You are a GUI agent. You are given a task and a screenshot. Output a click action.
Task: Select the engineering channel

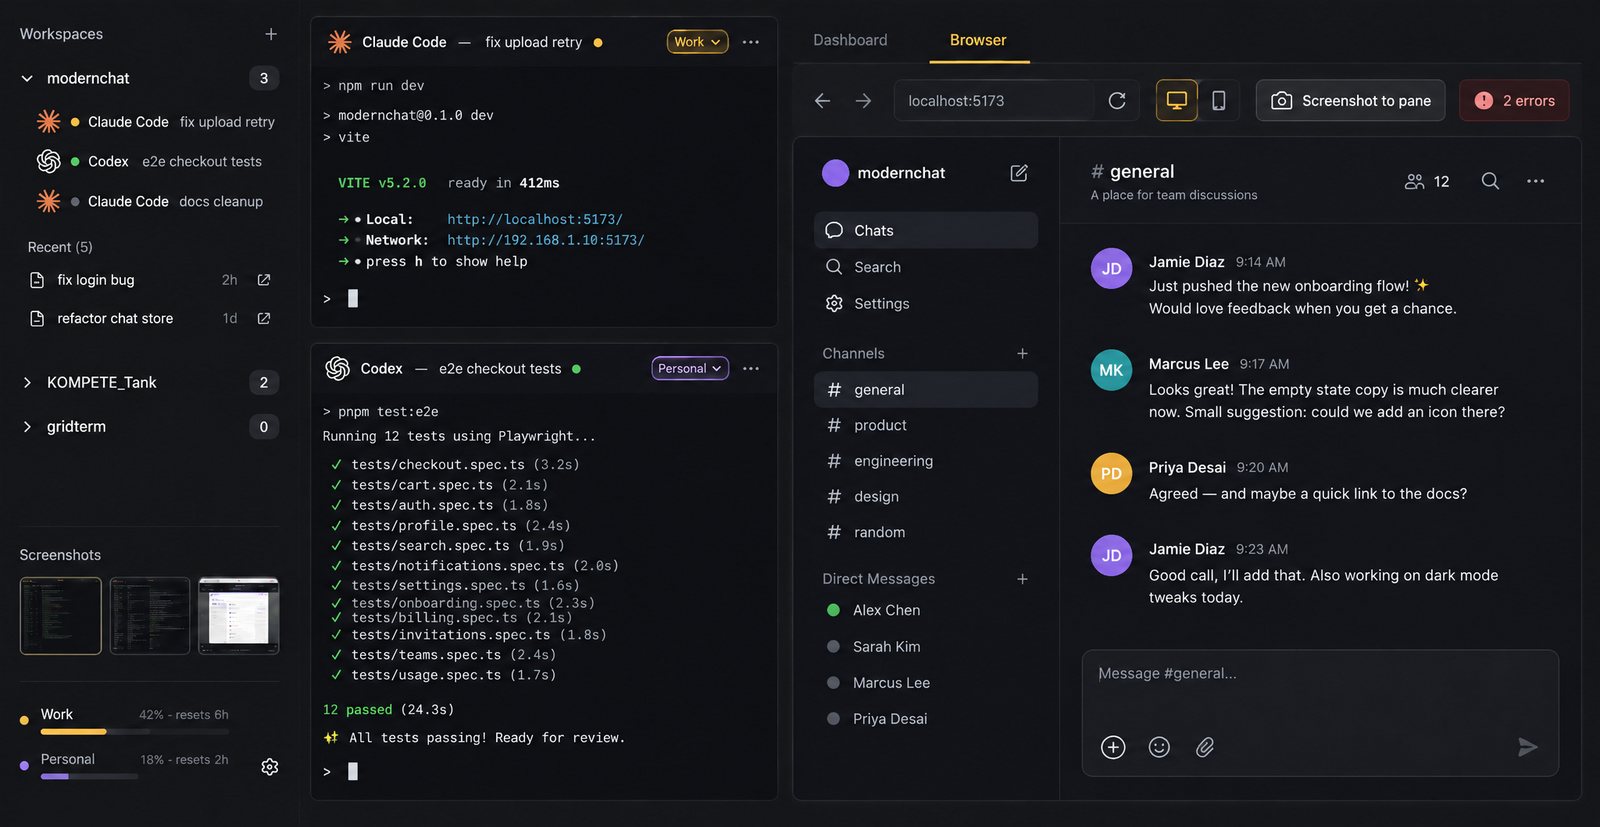pyautogui.click(x=926, y=461)
